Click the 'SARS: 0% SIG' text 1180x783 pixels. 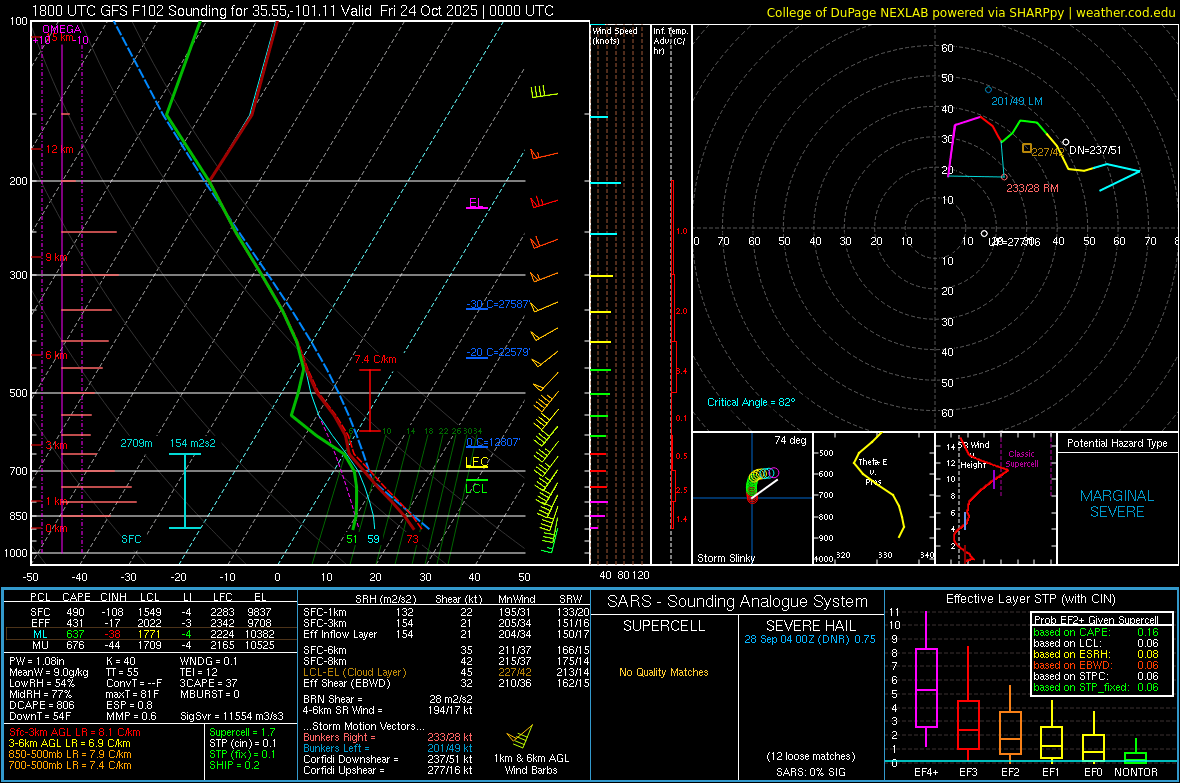(810, 772)
